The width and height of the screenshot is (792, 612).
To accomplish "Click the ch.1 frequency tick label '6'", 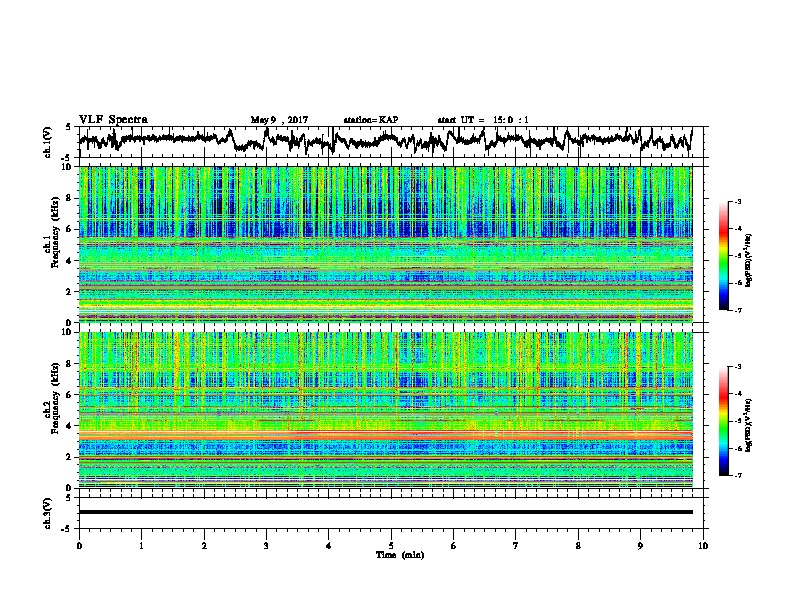I will click(69, 229).
